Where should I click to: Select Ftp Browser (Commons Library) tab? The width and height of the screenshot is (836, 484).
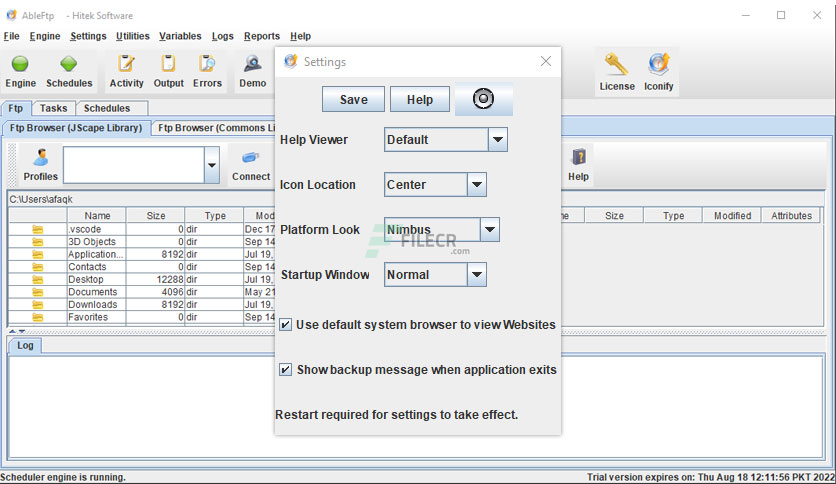tap(216, 128)
